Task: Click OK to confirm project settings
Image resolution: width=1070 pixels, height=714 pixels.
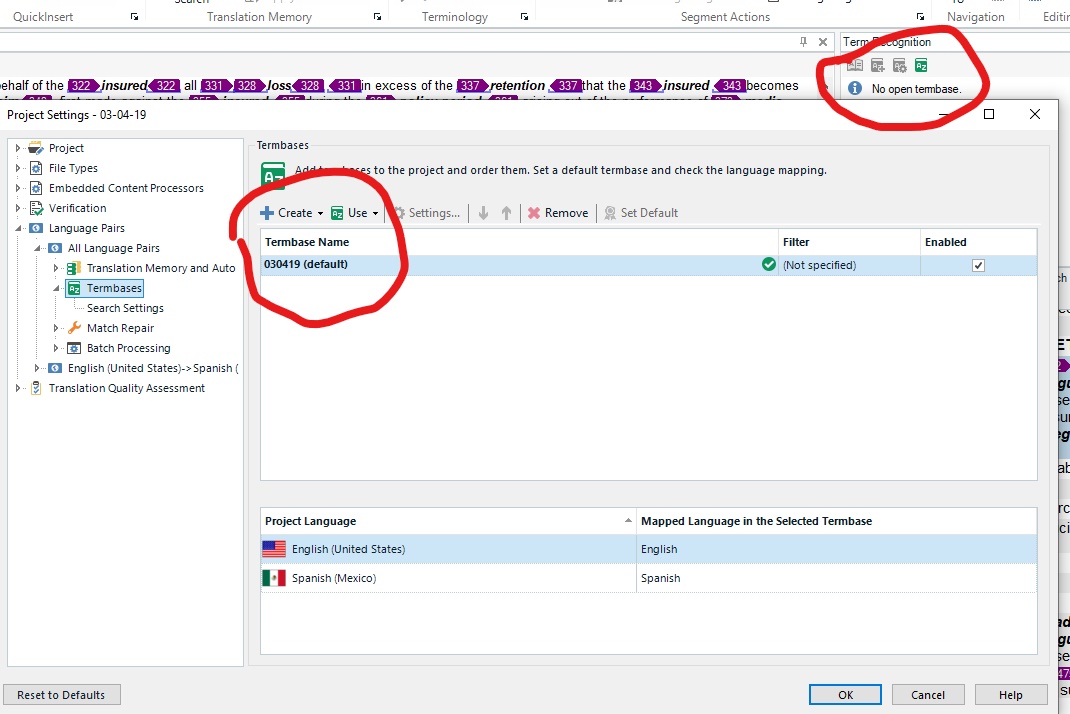Action: [x=845, y=694]
